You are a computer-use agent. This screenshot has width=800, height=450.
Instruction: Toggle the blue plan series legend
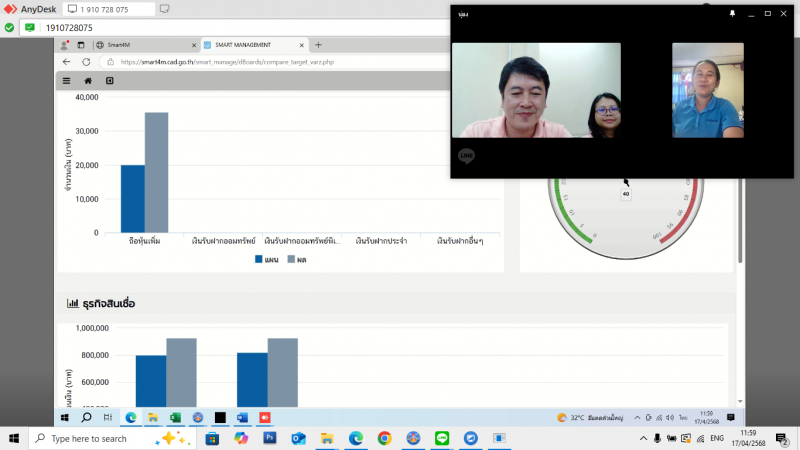tap(266, 259)
